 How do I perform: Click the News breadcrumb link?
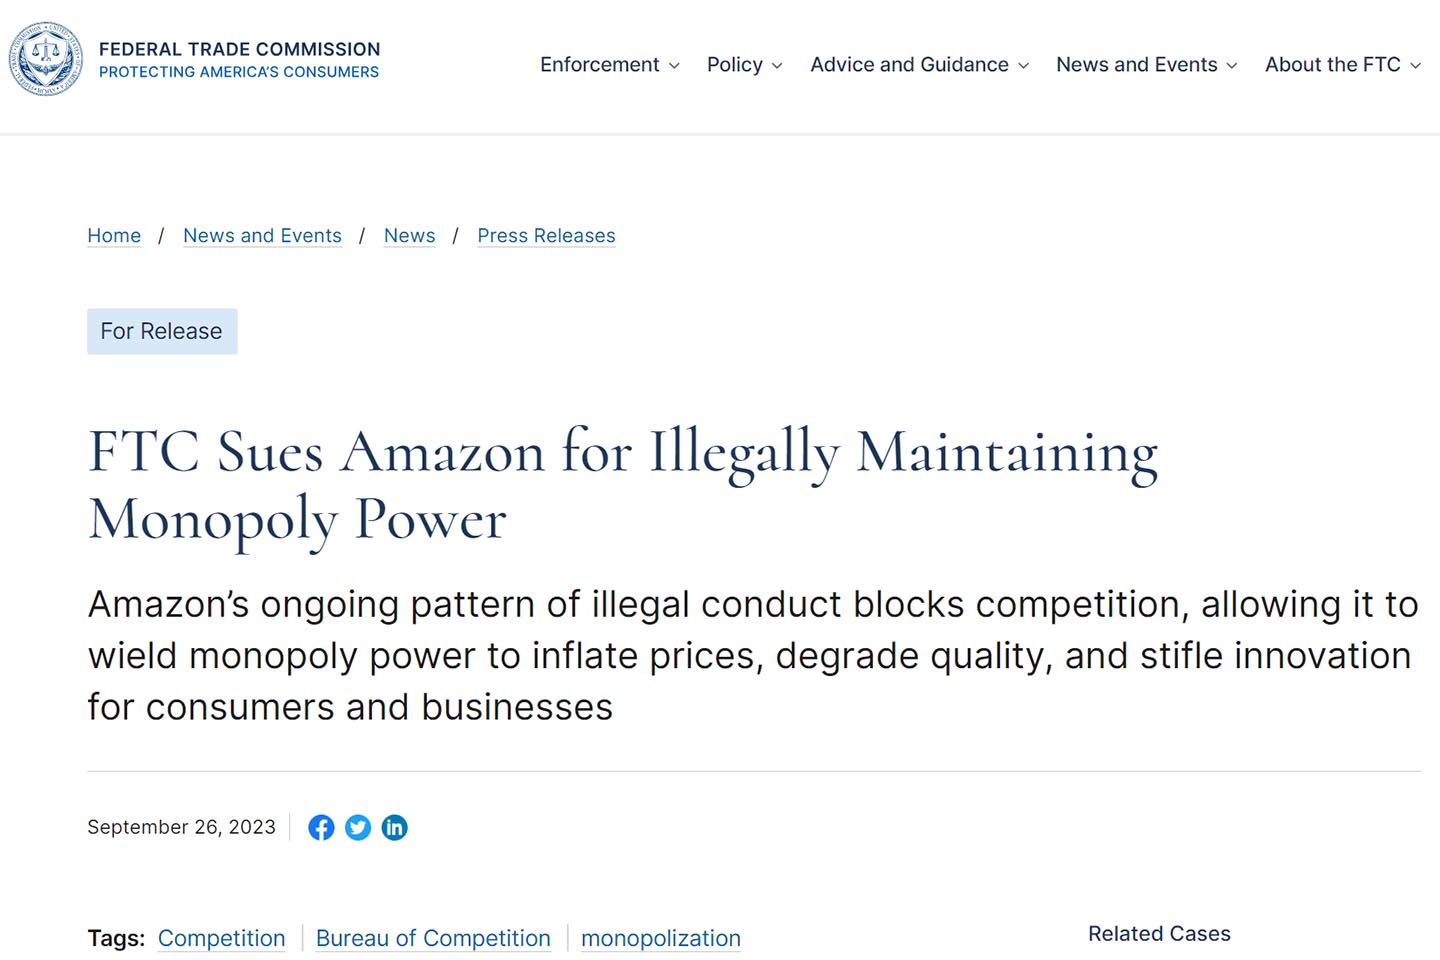409,236
